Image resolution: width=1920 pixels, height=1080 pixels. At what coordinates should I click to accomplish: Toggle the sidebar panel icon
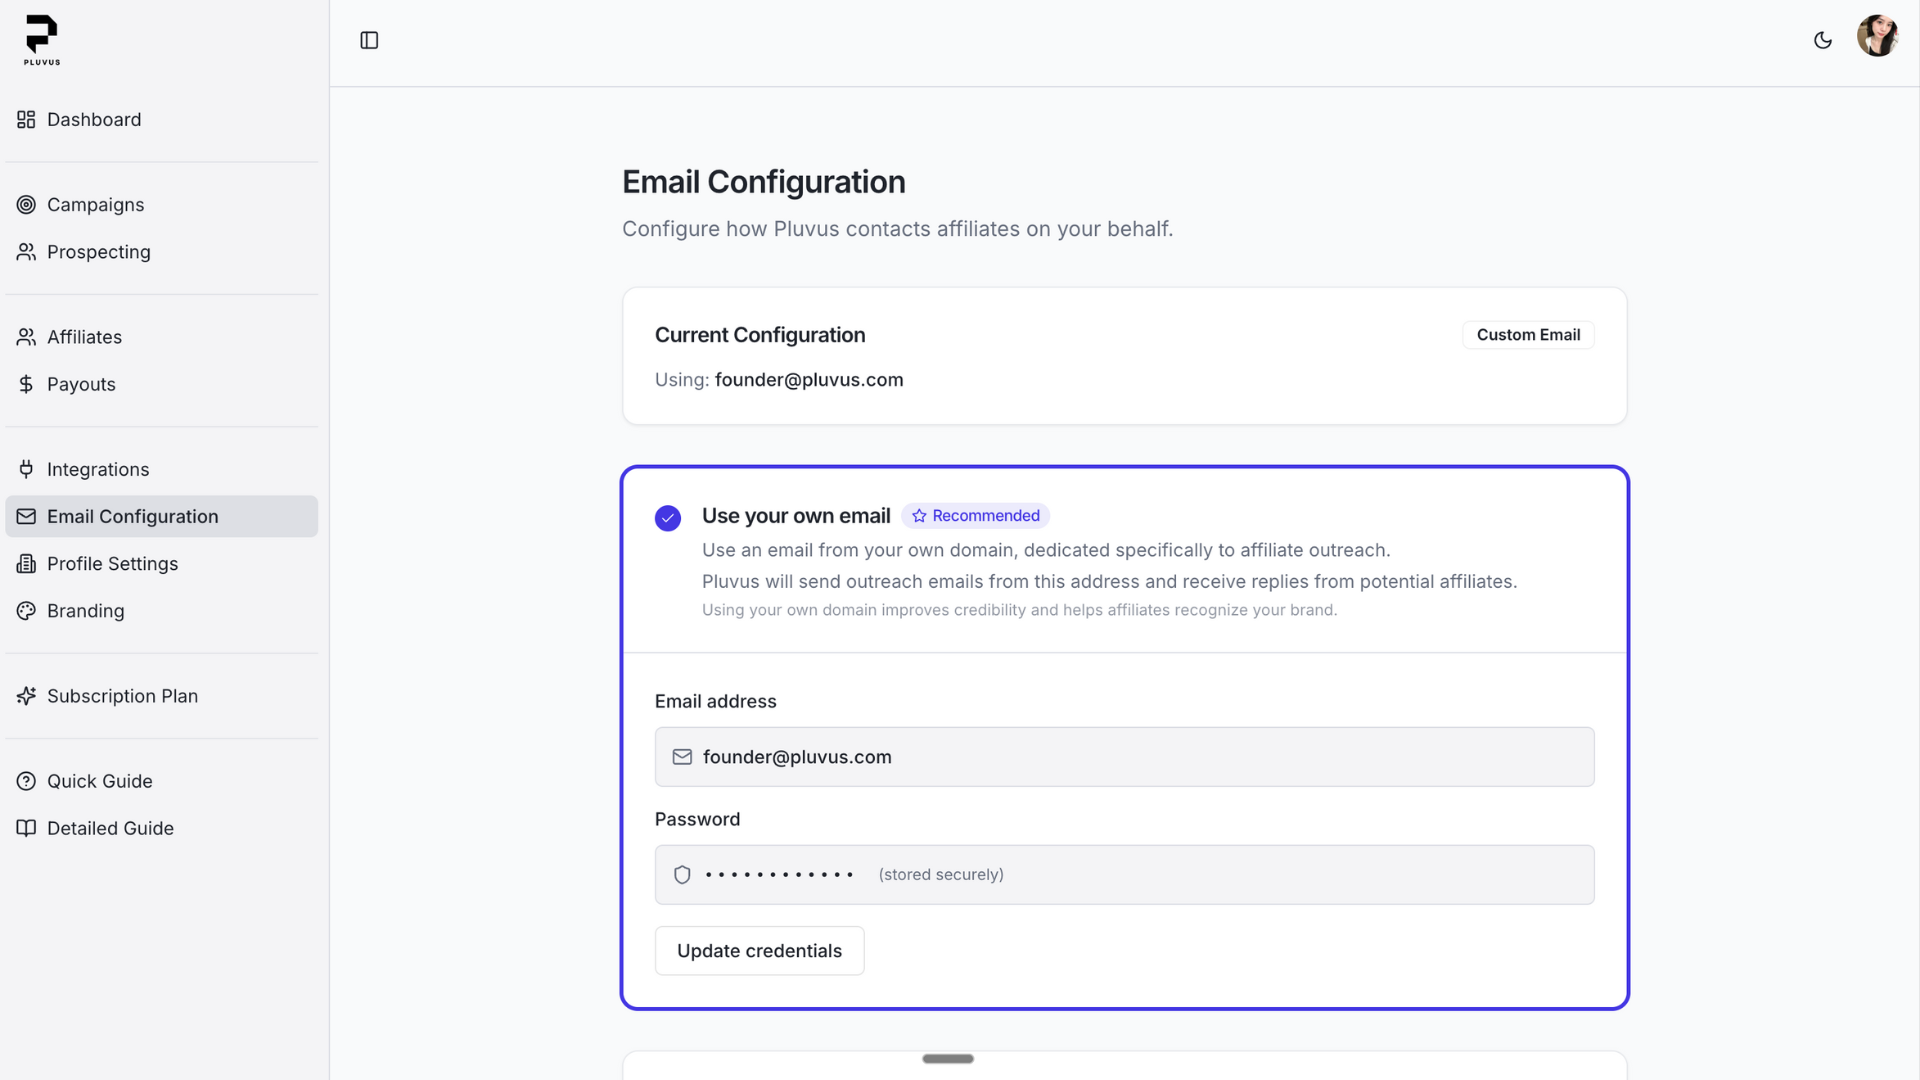[x=369, y=40]
